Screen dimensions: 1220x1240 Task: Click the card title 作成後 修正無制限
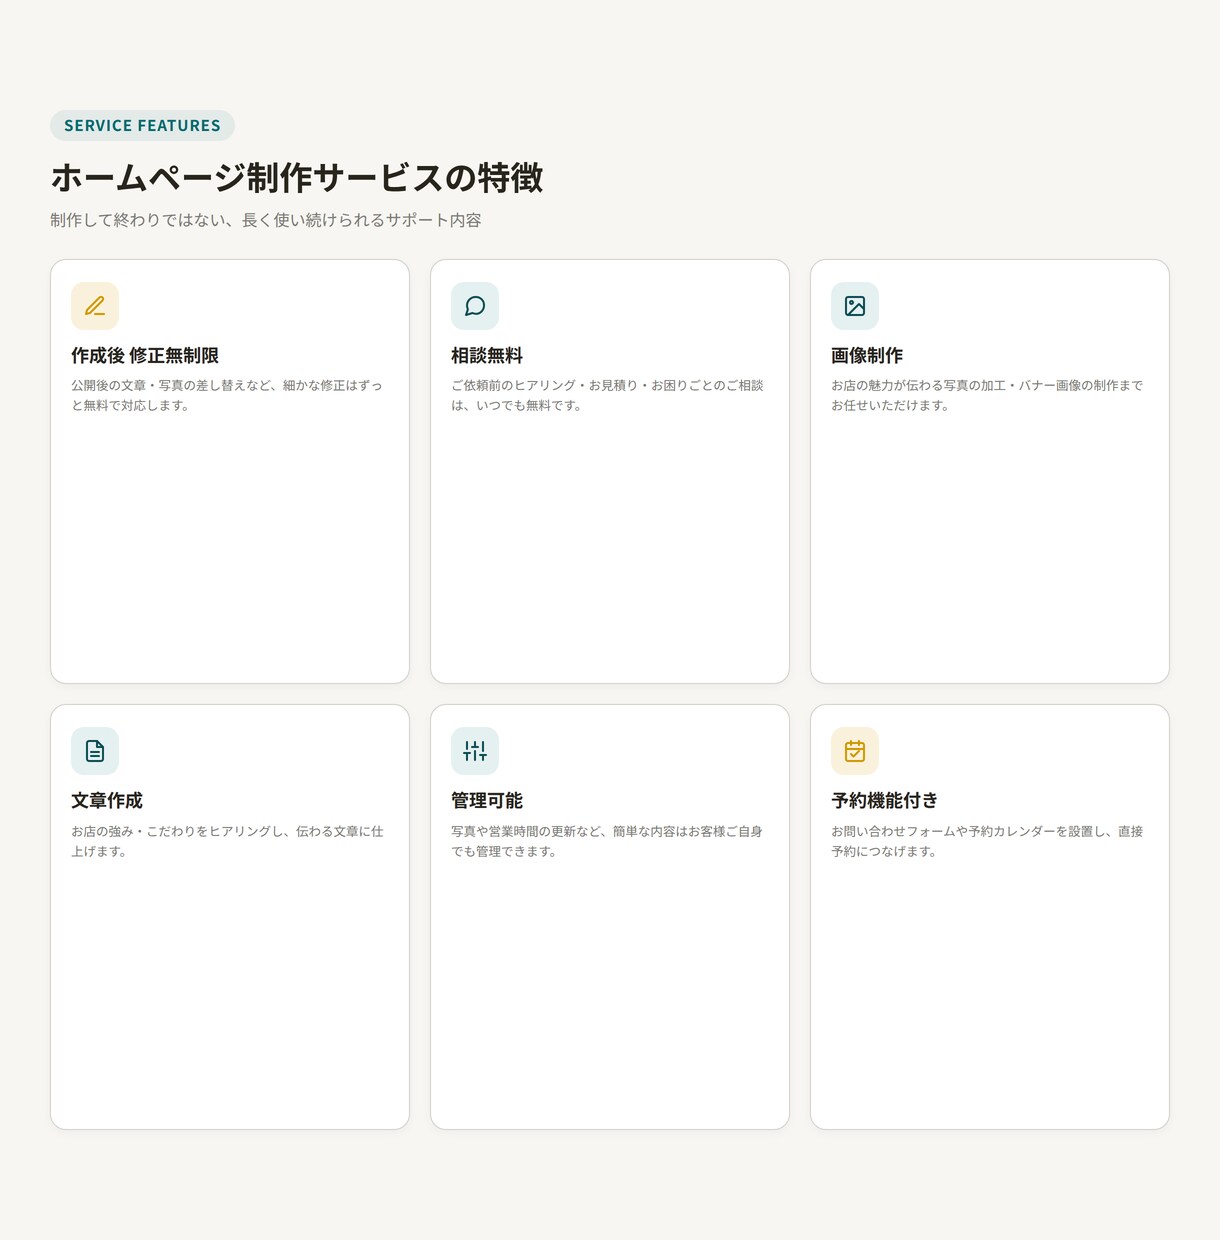click(x=145, y=356)
